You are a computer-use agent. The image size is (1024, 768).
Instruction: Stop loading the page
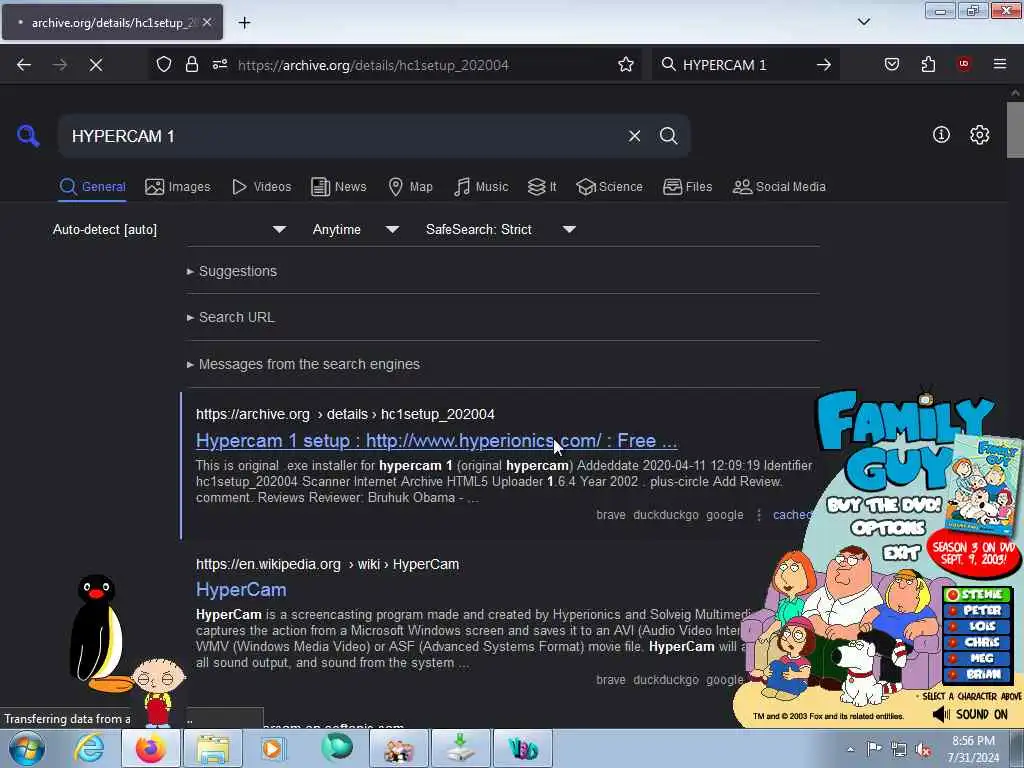point(96,65)
